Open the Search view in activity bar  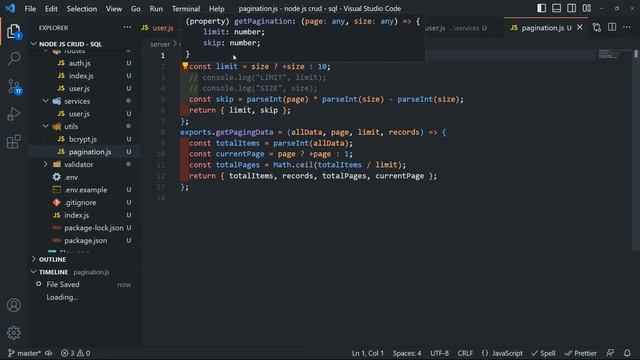coord(14,58)
